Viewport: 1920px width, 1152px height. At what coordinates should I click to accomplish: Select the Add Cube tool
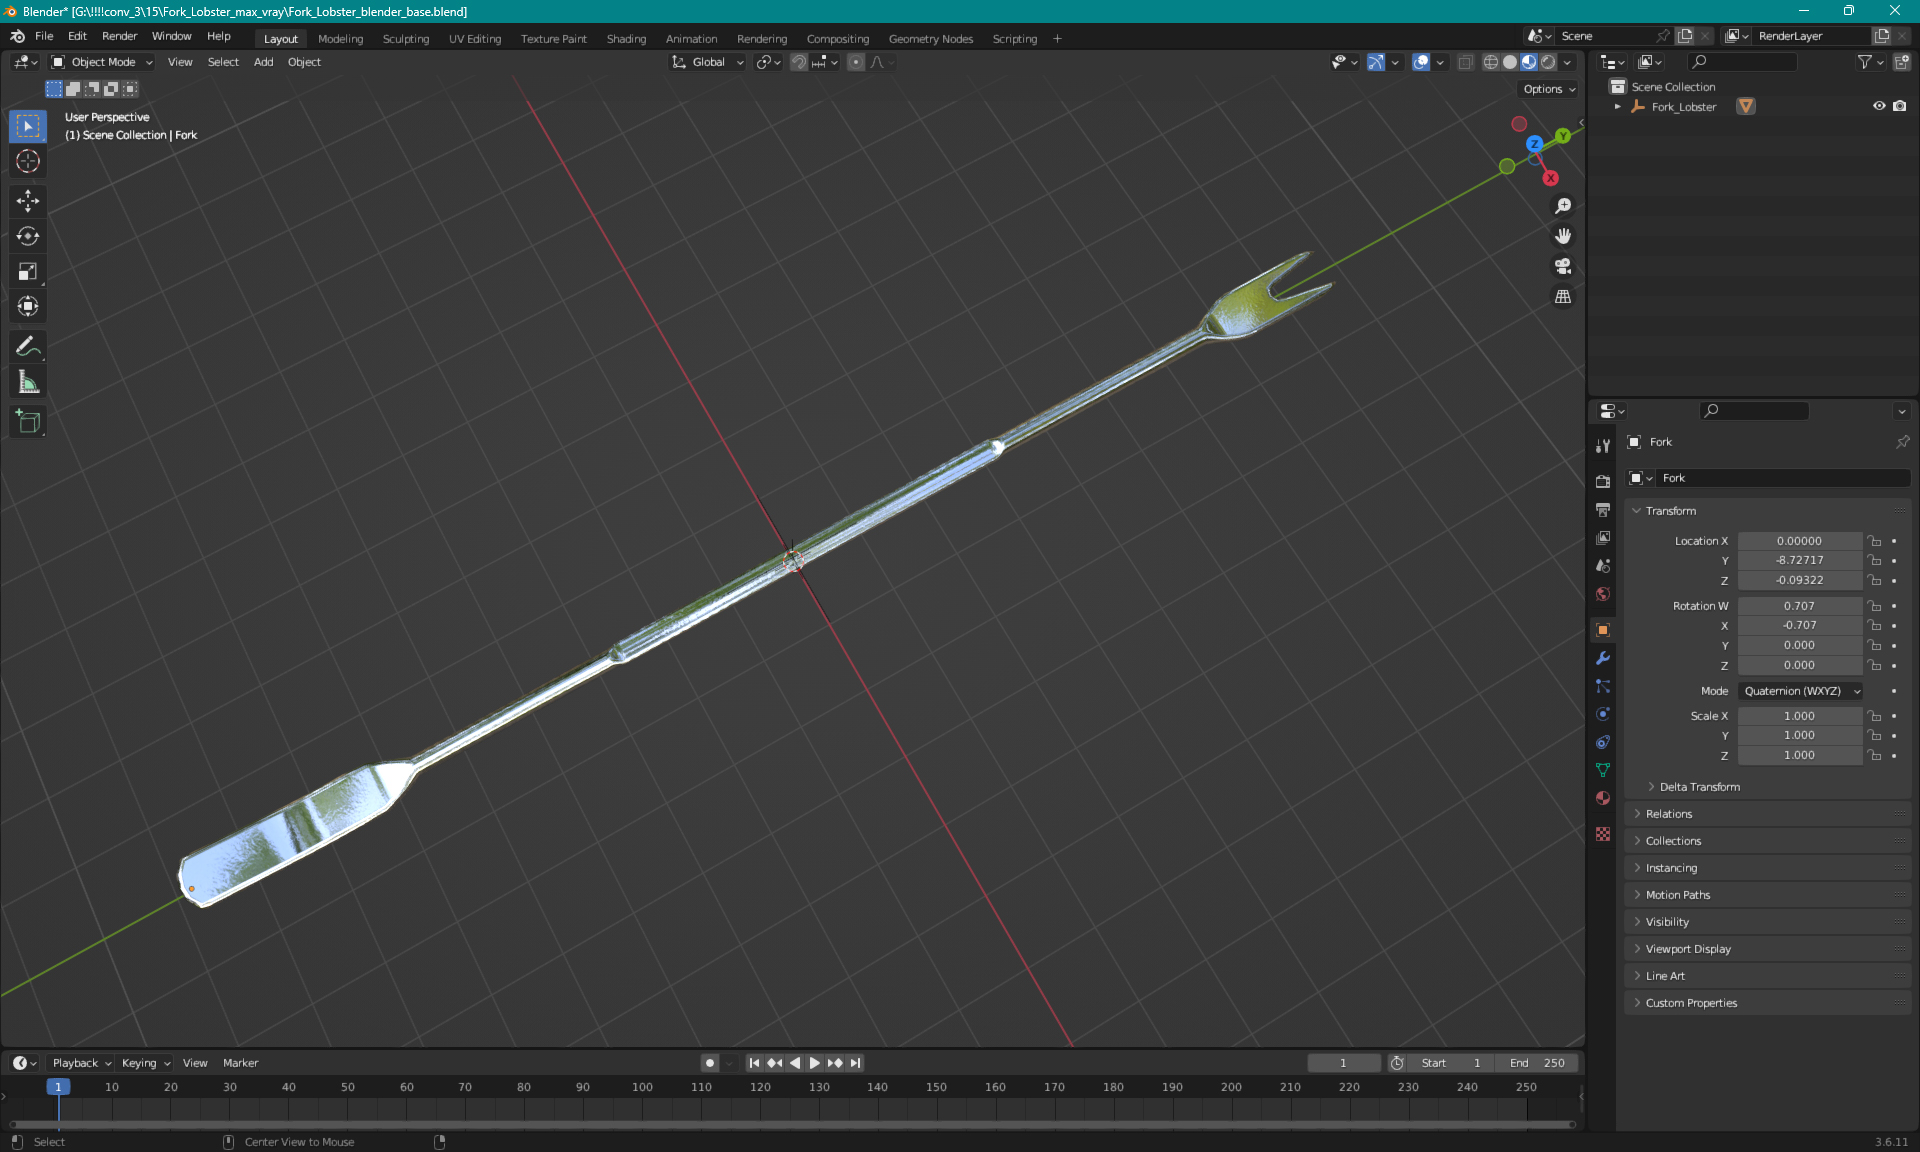coord(28,422)
